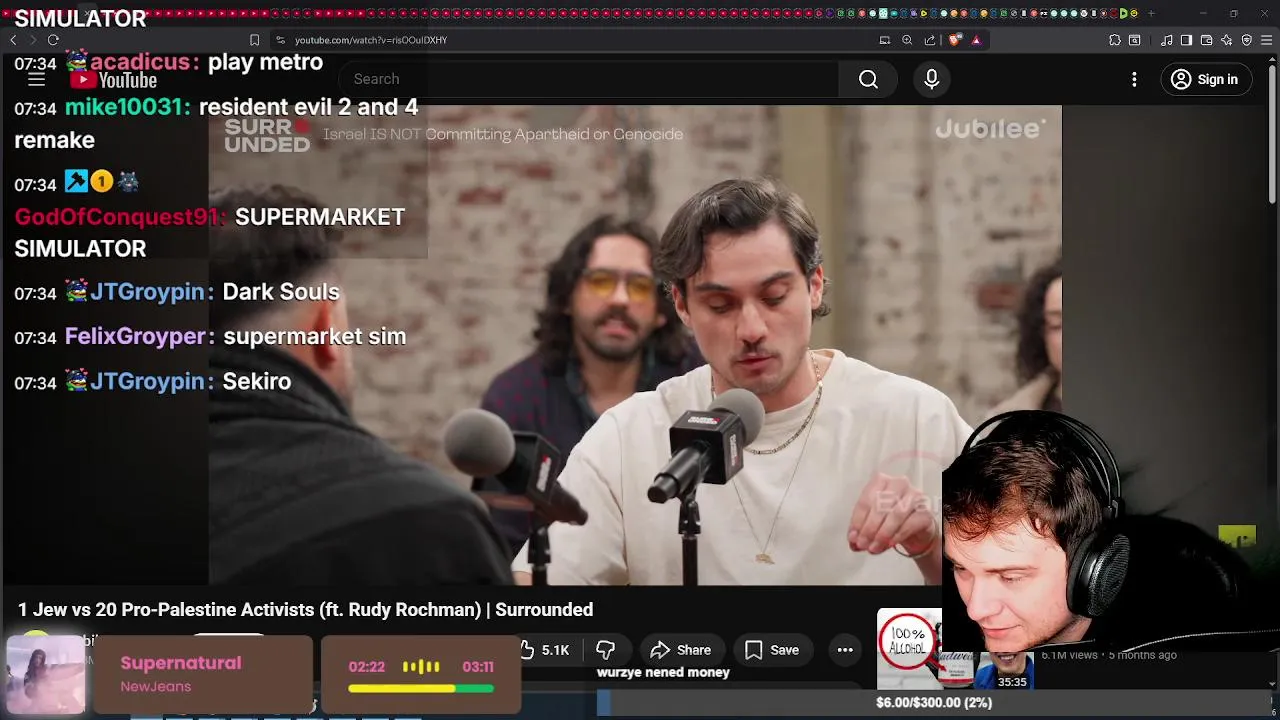Open the YouTube guide hamburger menu

click(x=36, y=79)
